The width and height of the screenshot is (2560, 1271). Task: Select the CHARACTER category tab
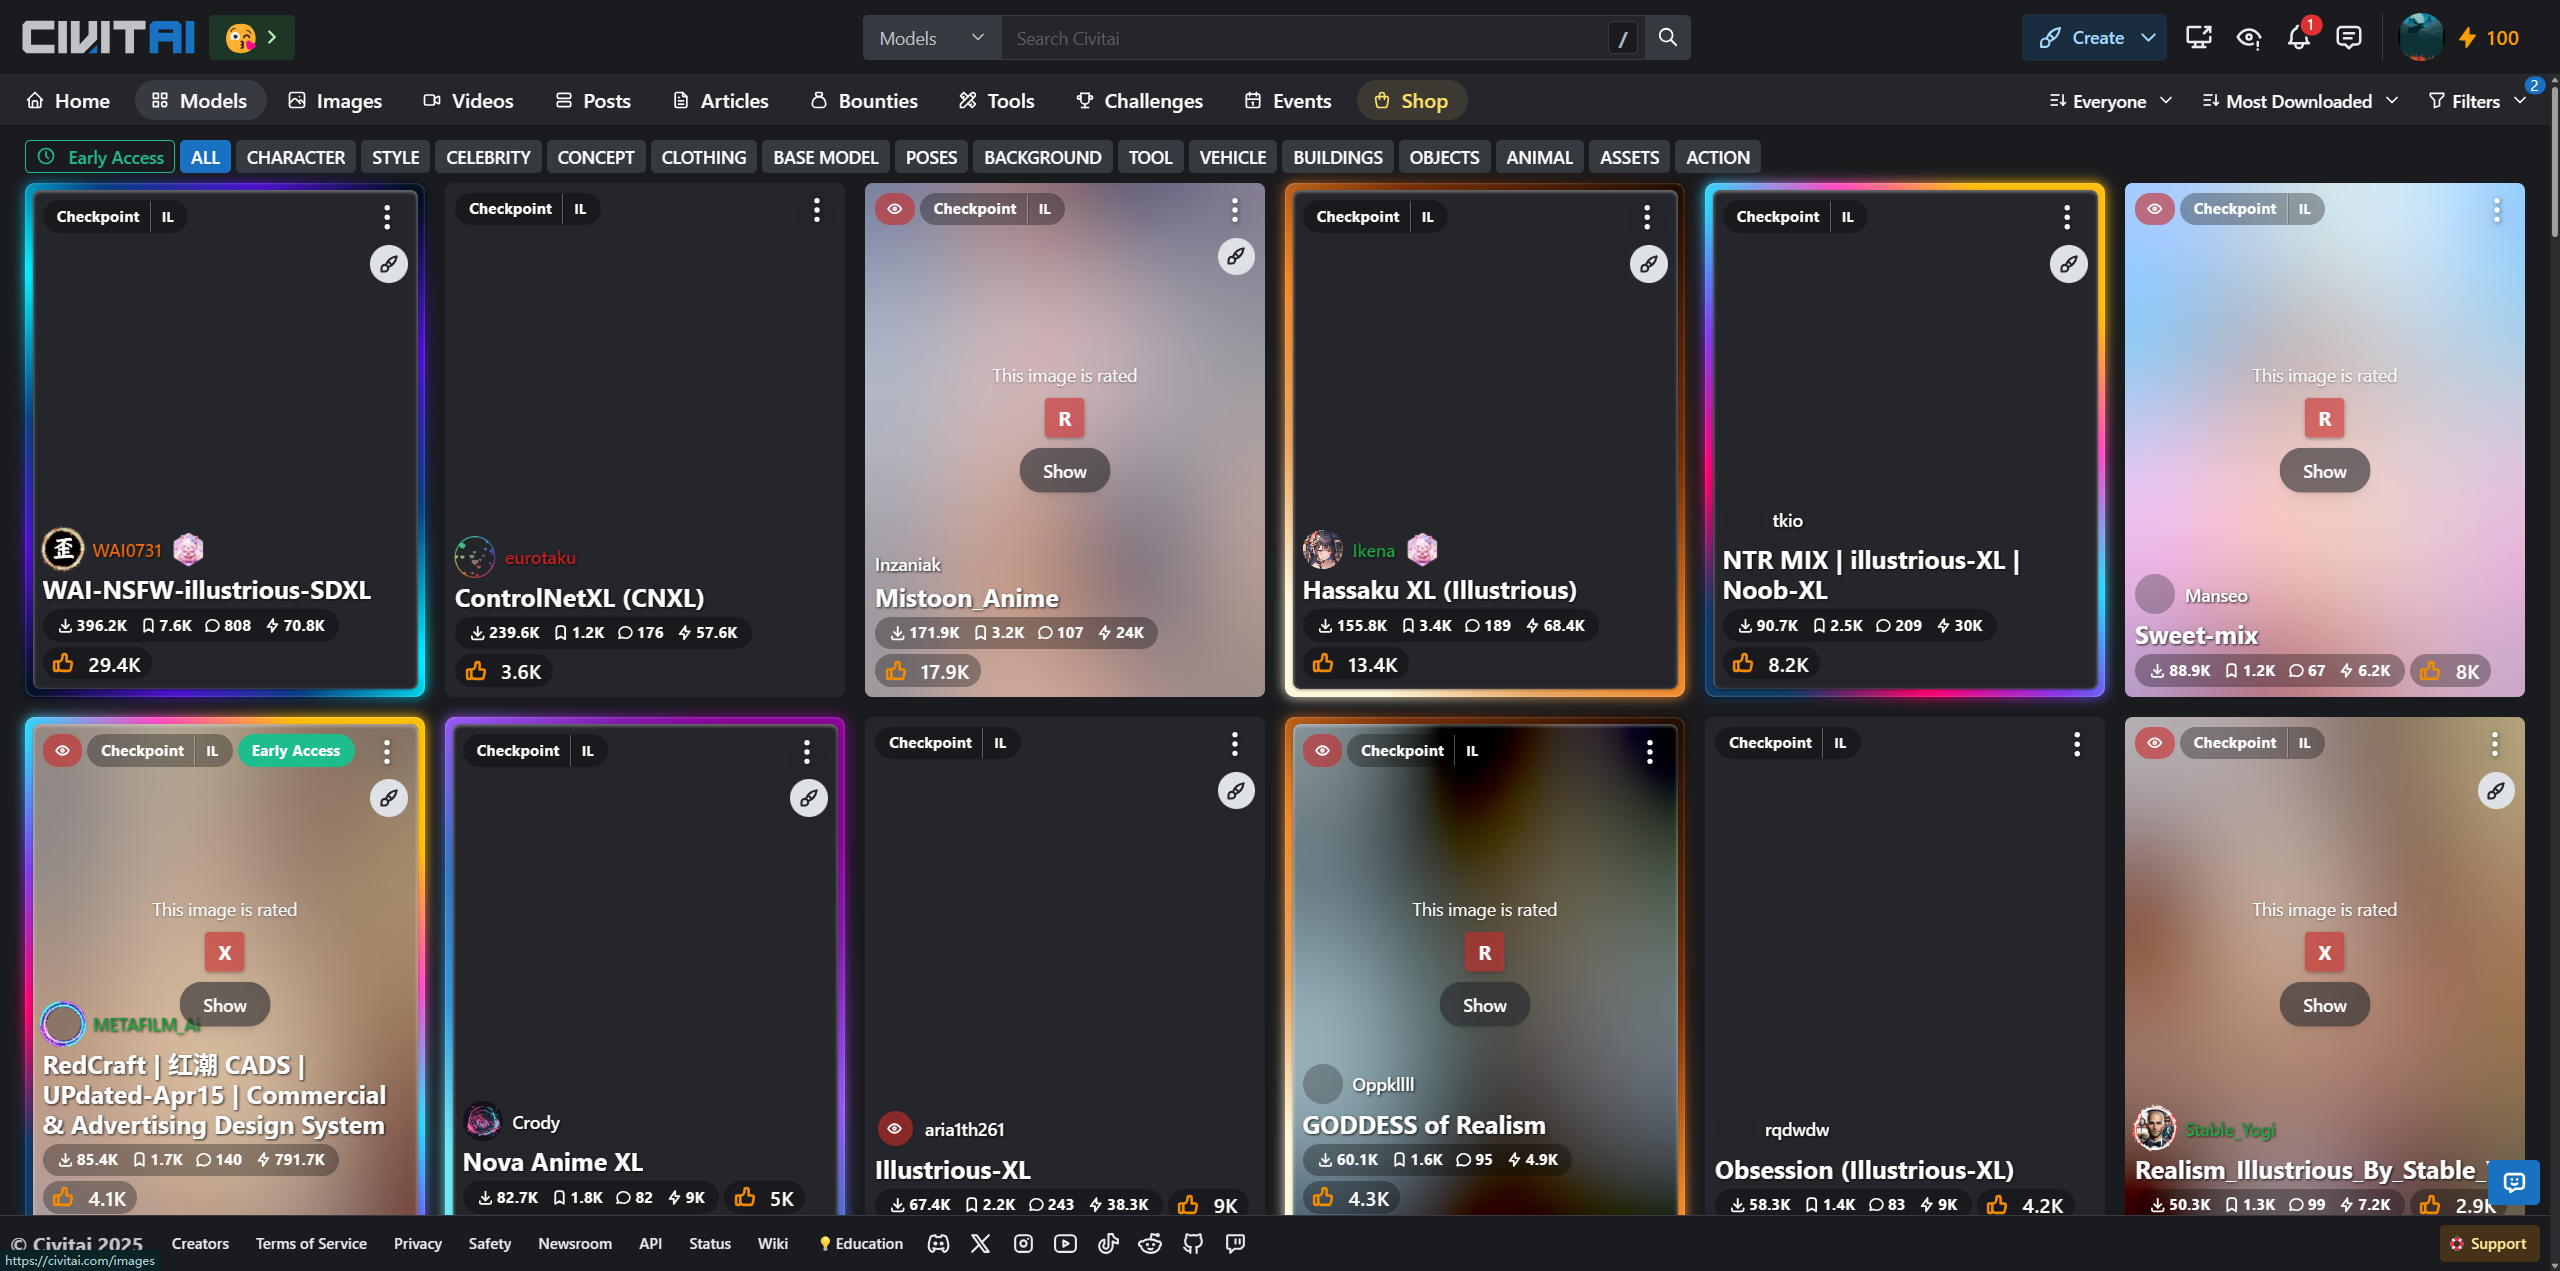(295, 157)
